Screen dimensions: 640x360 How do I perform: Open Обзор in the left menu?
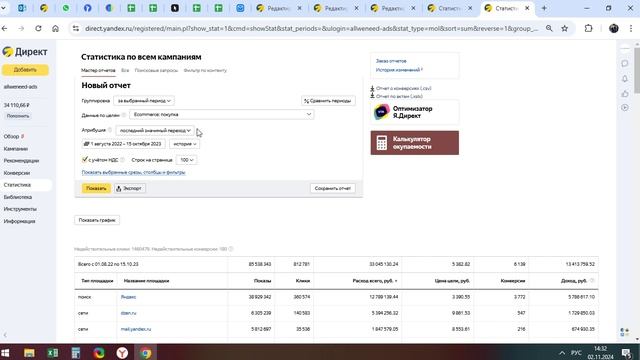click(11, 137)
